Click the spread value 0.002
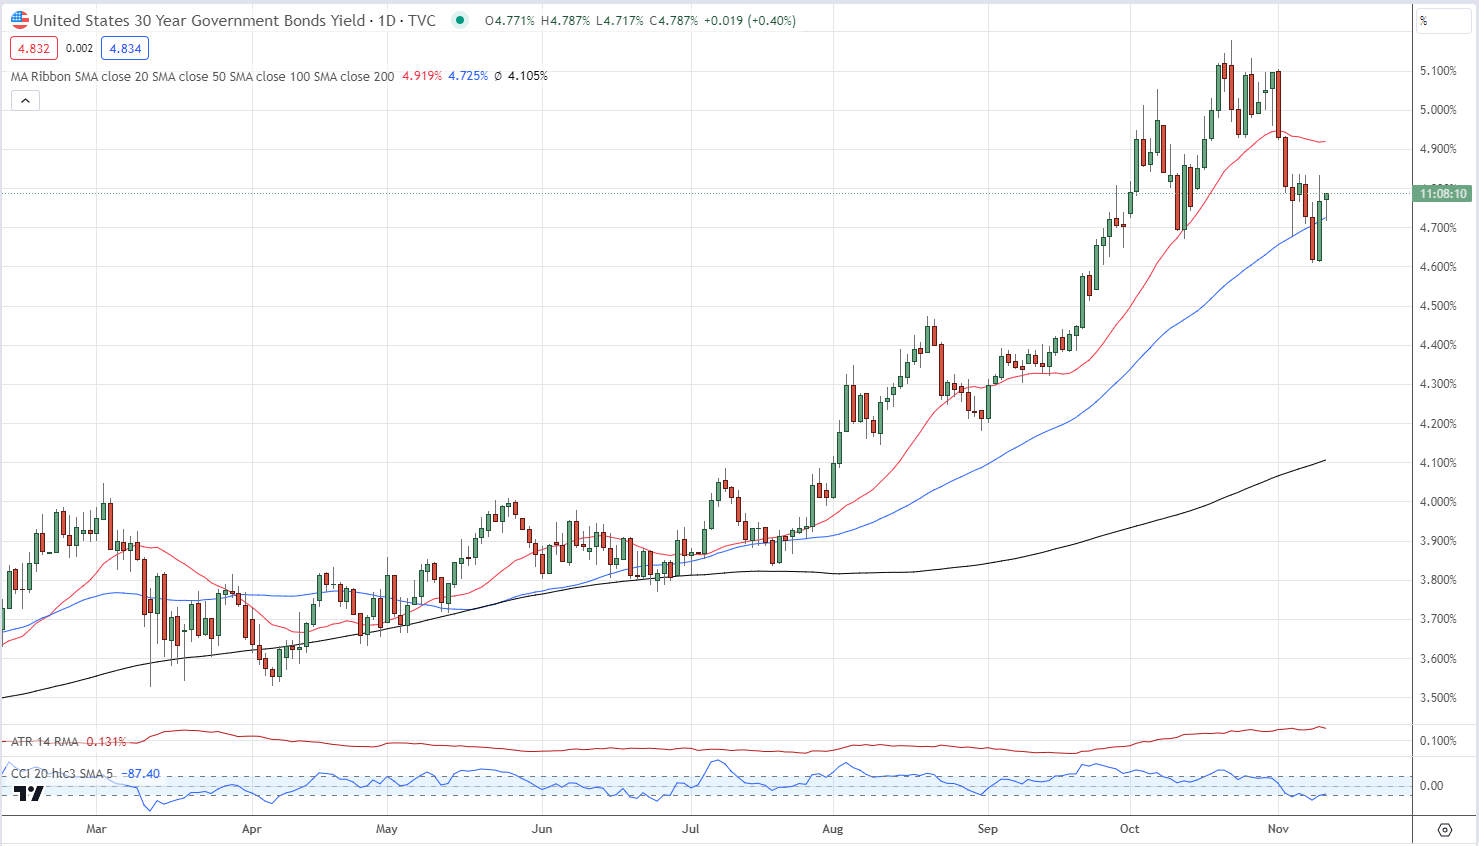 79,48
